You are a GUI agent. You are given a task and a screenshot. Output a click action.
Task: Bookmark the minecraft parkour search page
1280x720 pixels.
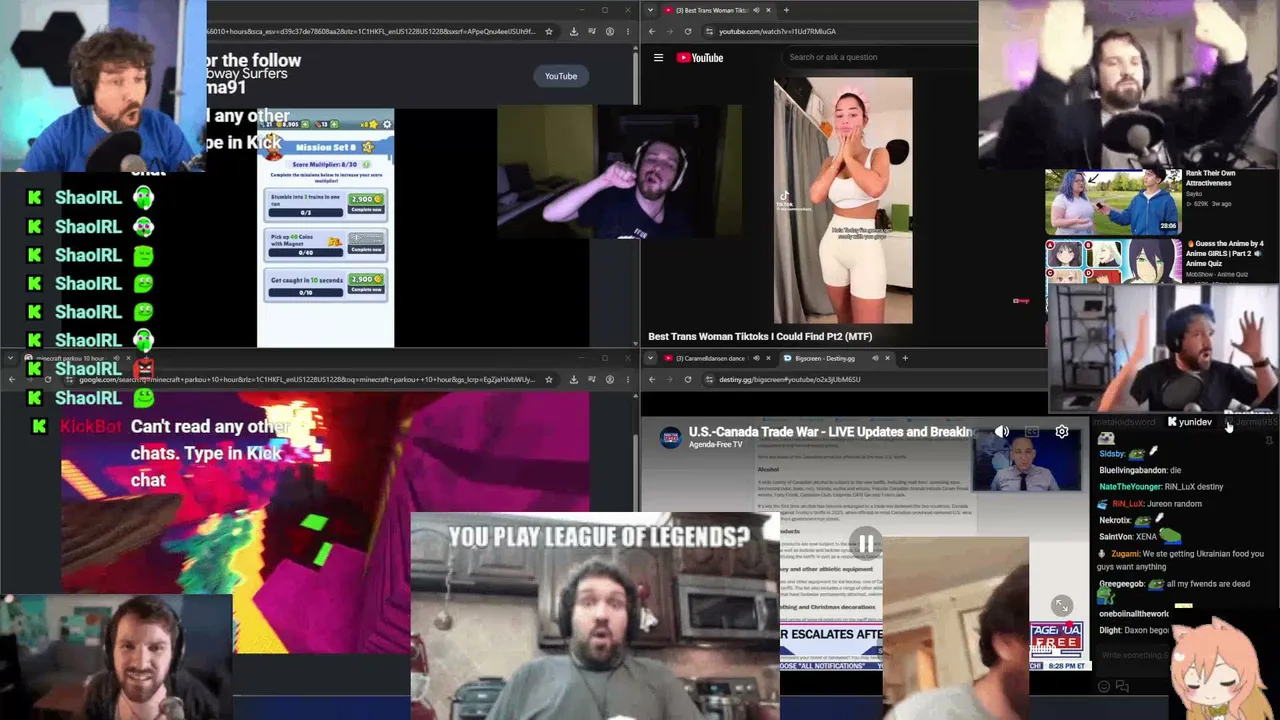pos(548,380)
